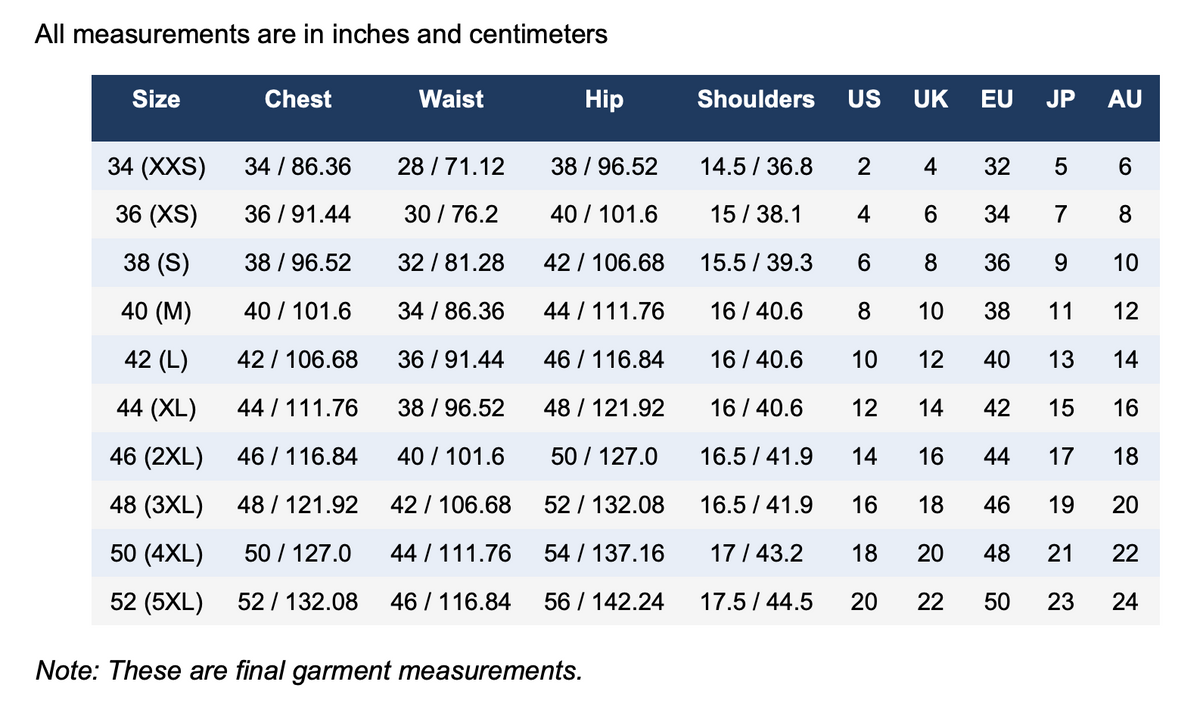Click the inches and centimeters heading text
The width and height of the screenshot is (1200, 716).
pos(321,35)
